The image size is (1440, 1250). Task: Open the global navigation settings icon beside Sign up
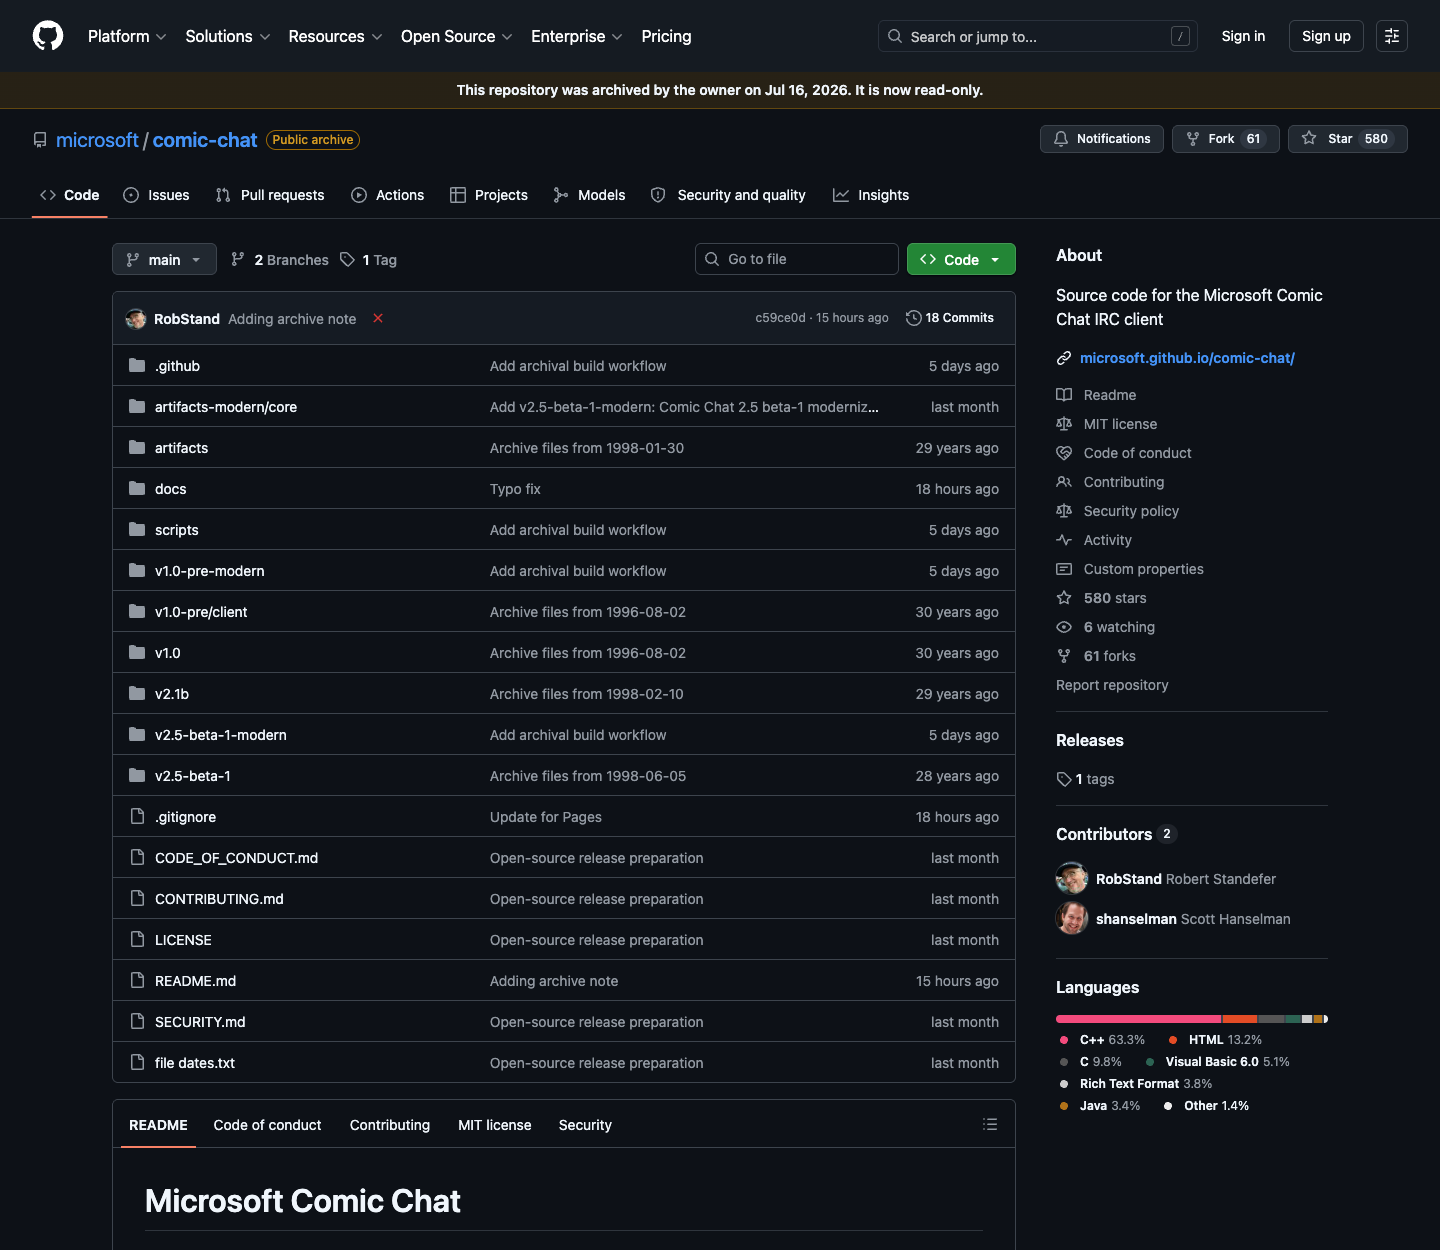click(1392, 36)
